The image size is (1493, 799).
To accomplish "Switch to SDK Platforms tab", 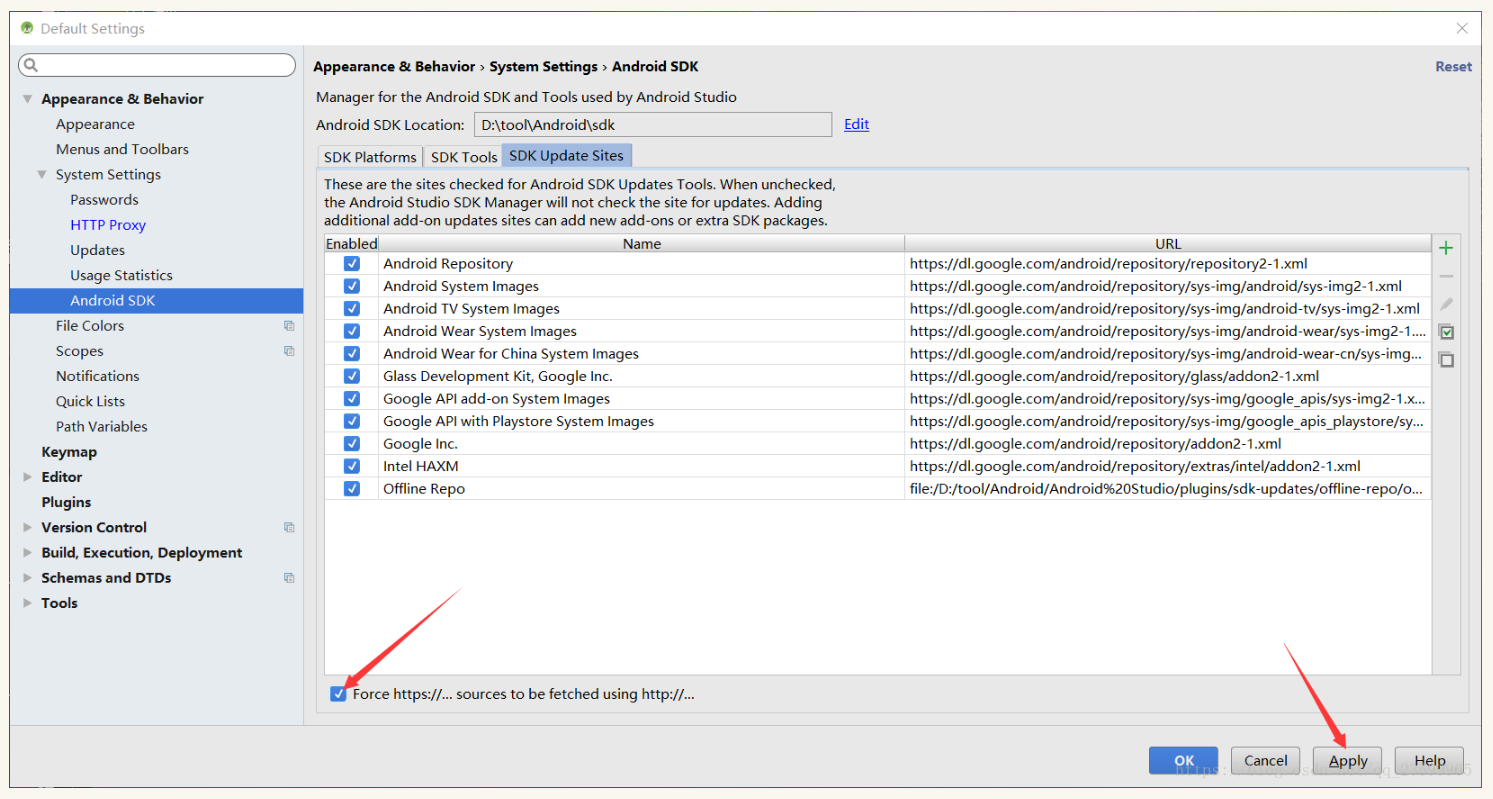I will coord(370,157).
